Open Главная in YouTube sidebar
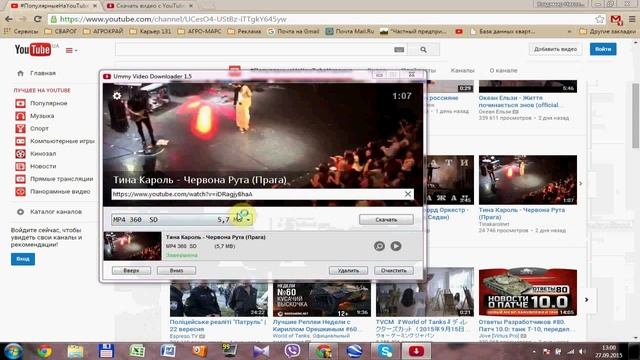The height and width of the screenshot is (360, 640). point(42,73)
